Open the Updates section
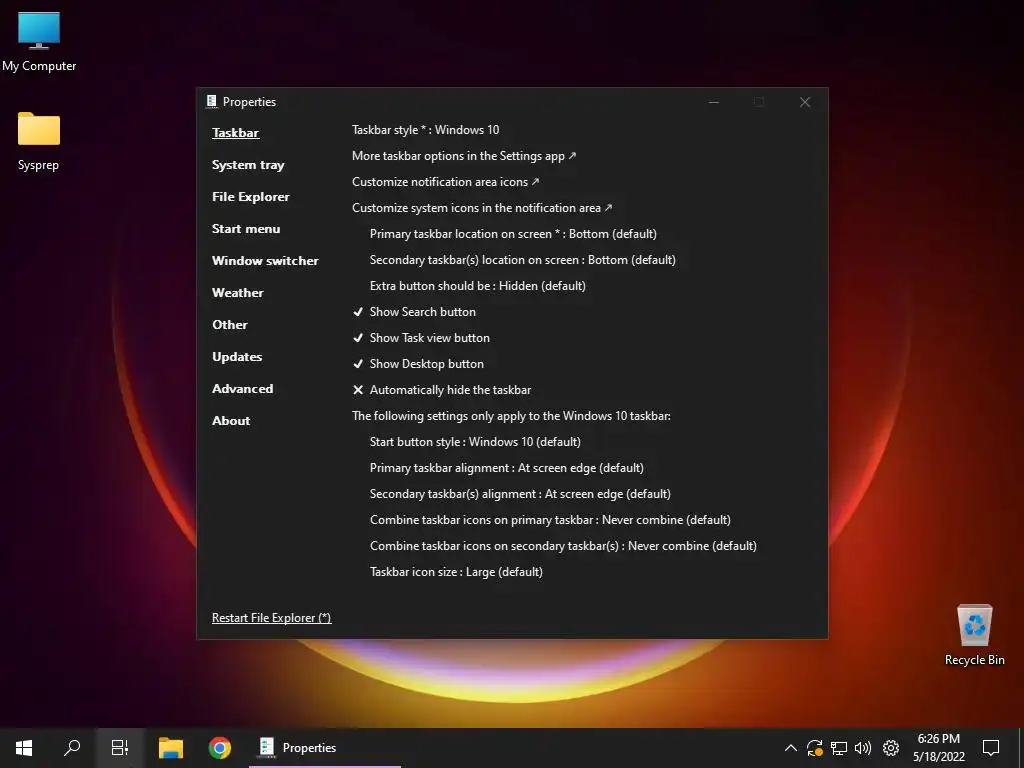The image size is (1024, 768). (x=237, y=357)
